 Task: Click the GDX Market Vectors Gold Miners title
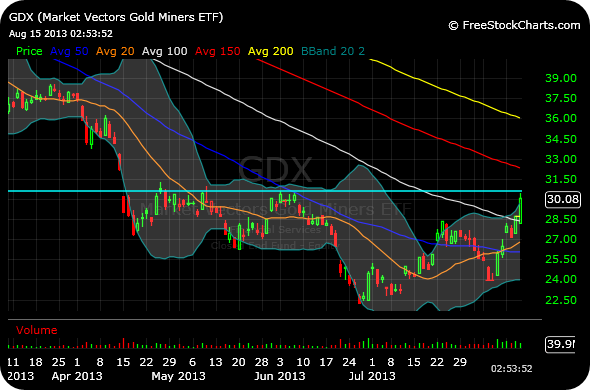116,17
